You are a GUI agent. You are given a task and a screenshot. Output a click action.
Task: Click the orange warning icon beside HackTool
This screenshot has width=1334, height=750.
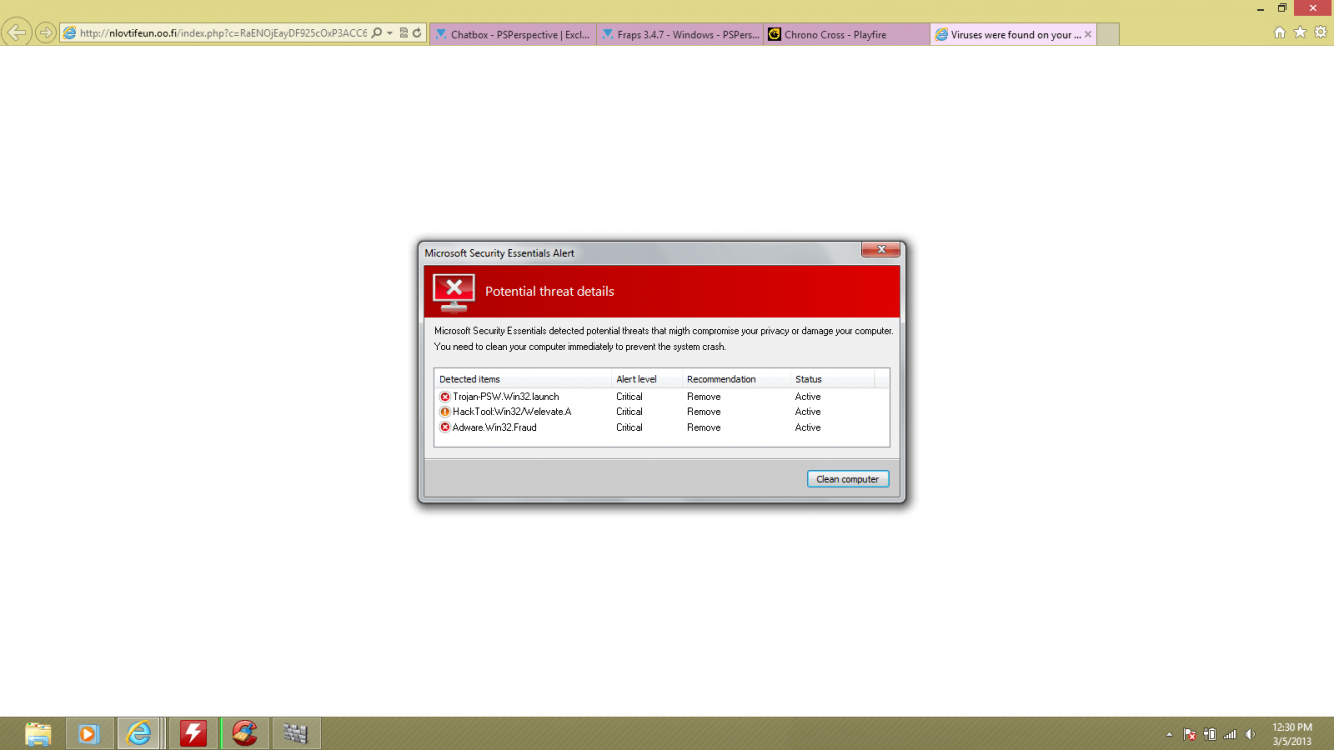tap(445, 412)
